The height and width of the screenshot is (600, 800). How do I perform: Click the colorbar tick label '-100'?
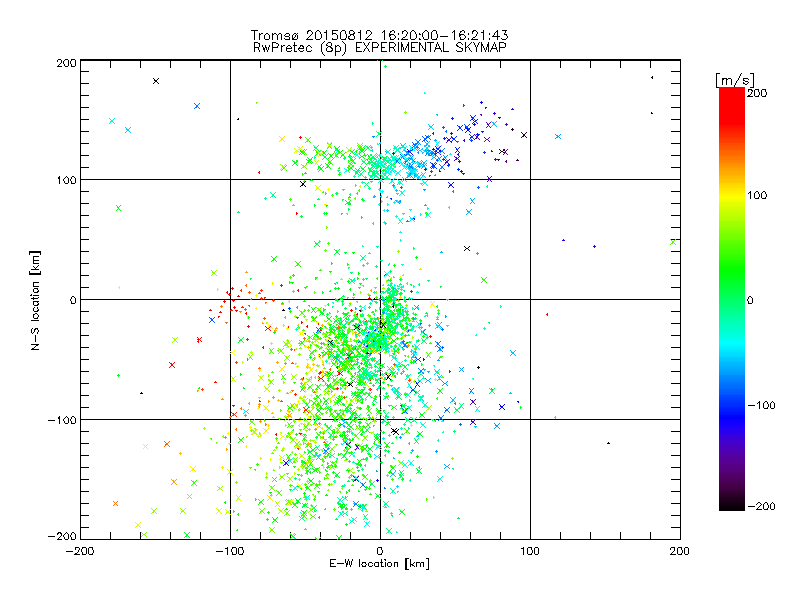coord(761,405)
